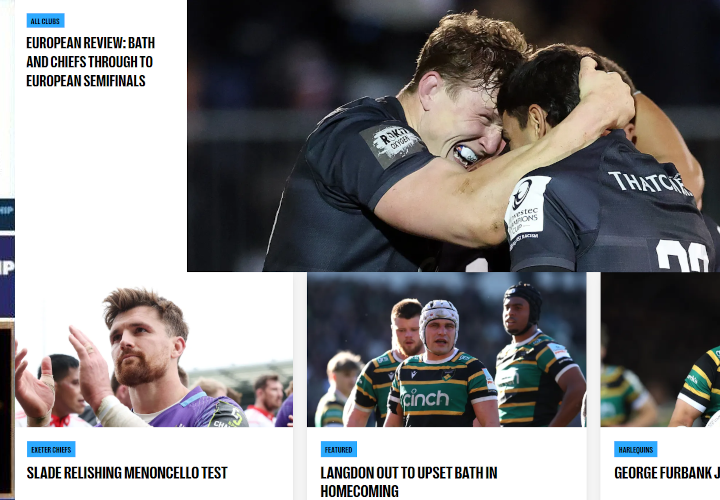Open the Northampton players cinch jersey photo
This screenshot has width=720, height=500.
click(446, 349)
